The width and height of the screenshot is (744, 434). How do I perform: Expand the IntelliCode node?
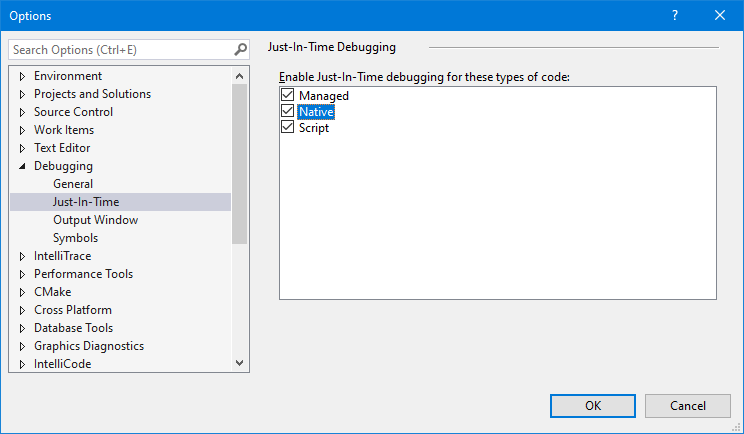pos(22,365)
